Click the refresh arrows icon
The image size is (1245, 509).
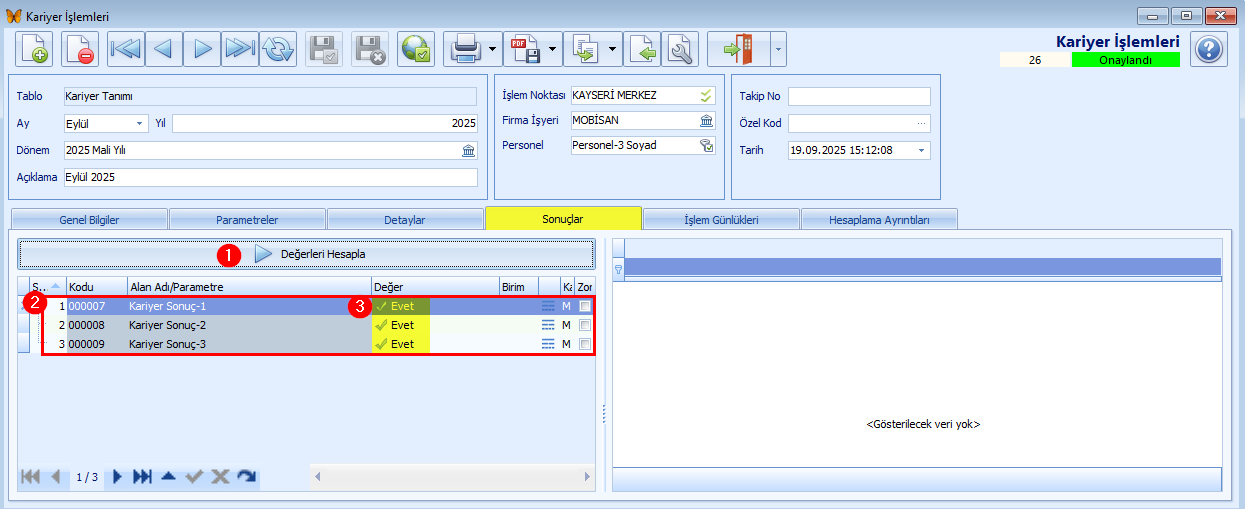[278, 49]
